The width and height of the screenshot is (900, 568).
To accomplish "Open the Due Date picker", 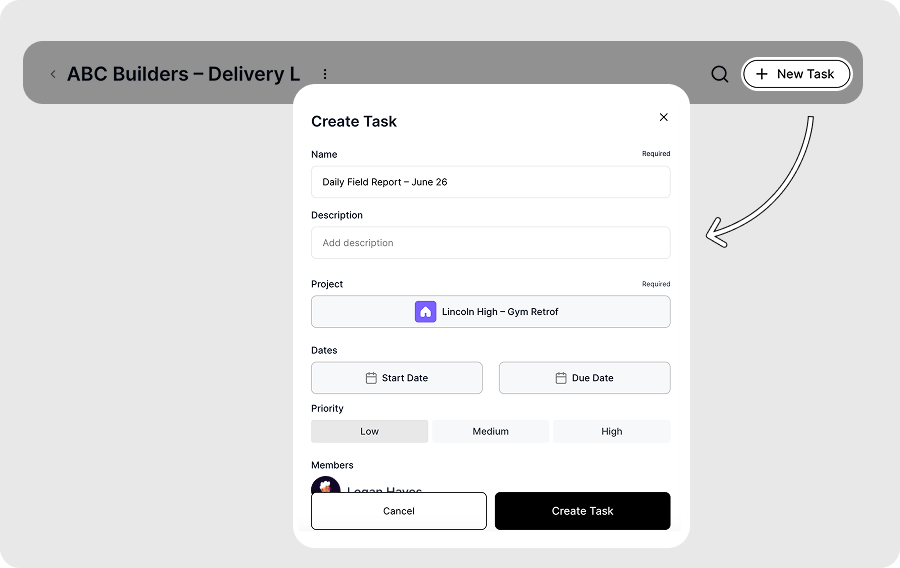I will point(584,378).
